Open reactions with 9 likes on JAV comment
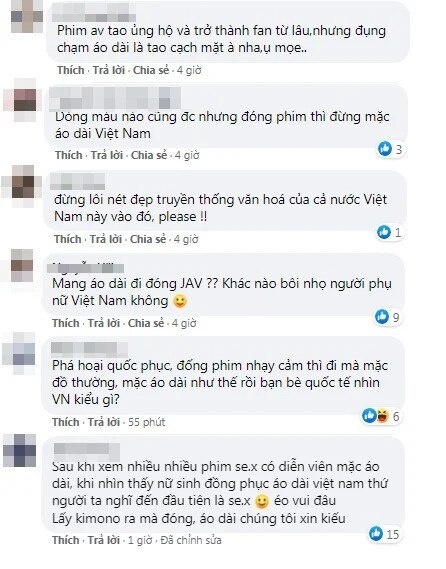446x569 pixels. (x=388, y=317)
